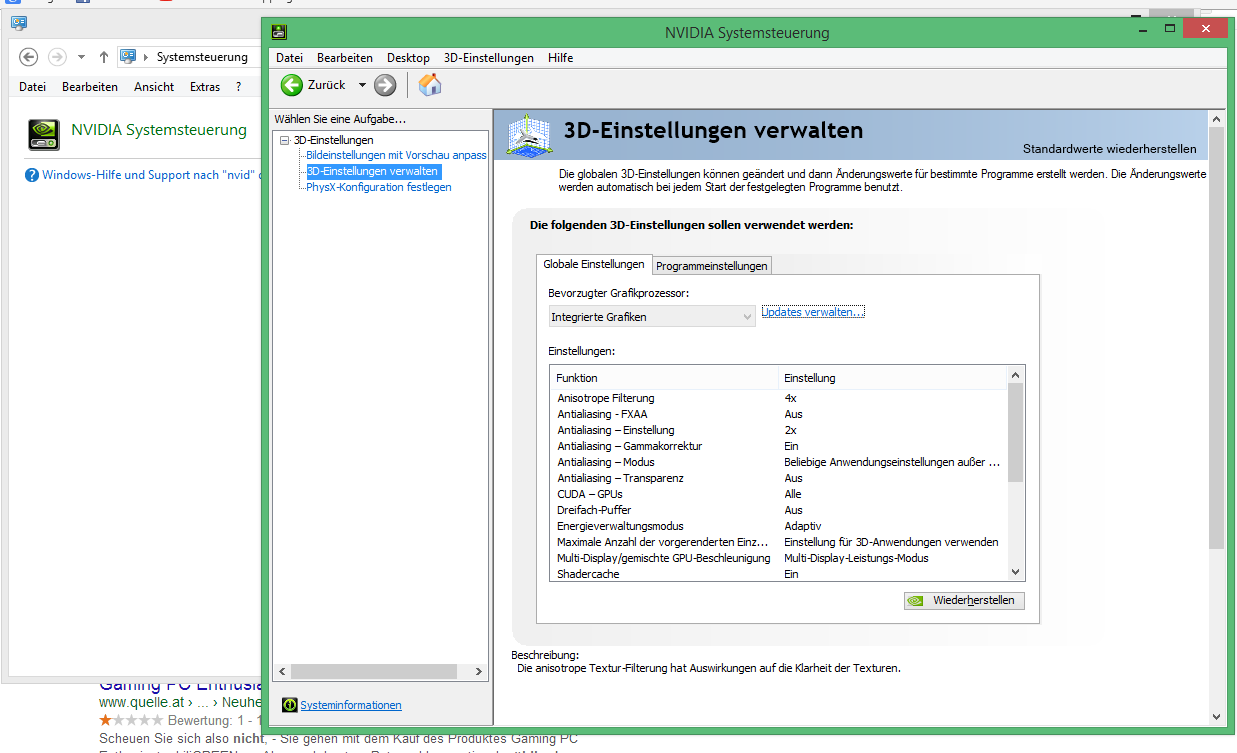Click back arrow in background Explorer window

pyautogui.click(x=29, y=57)
